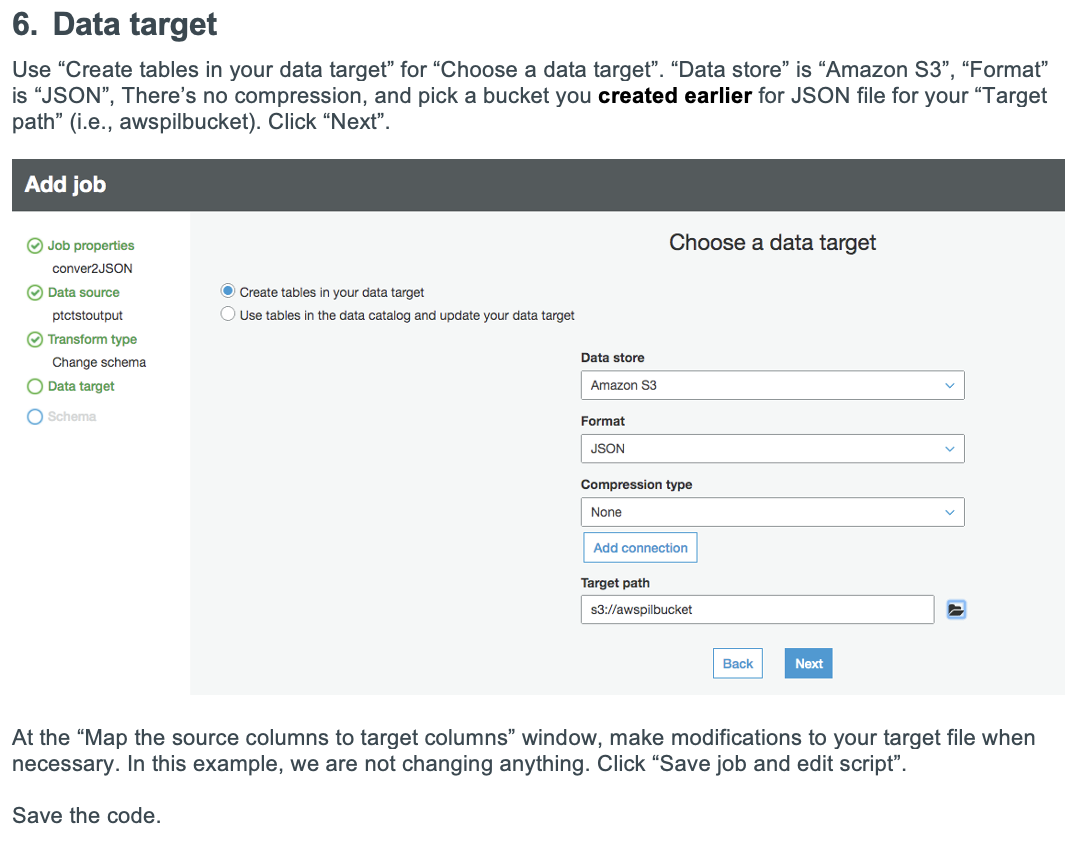Select the Data target step label
Screen dimensions: 1092x866
tap(81, 387)
